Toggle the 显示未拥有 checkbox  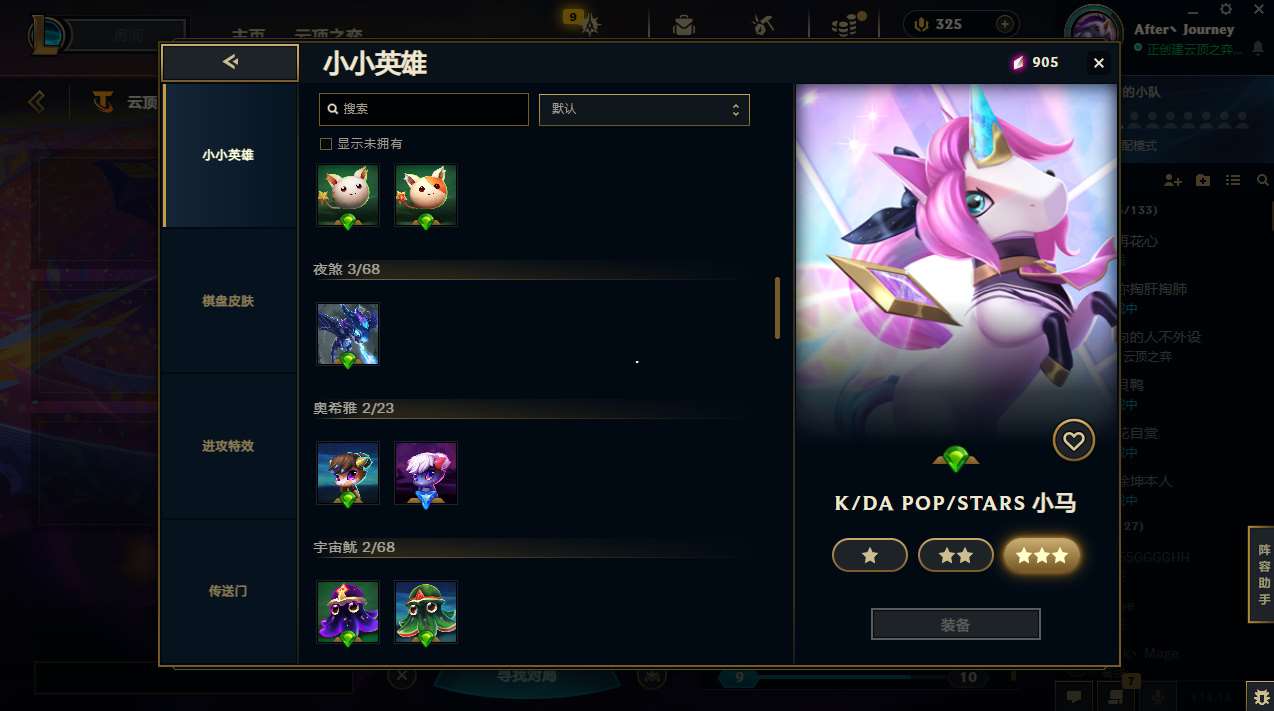[326, 144]
